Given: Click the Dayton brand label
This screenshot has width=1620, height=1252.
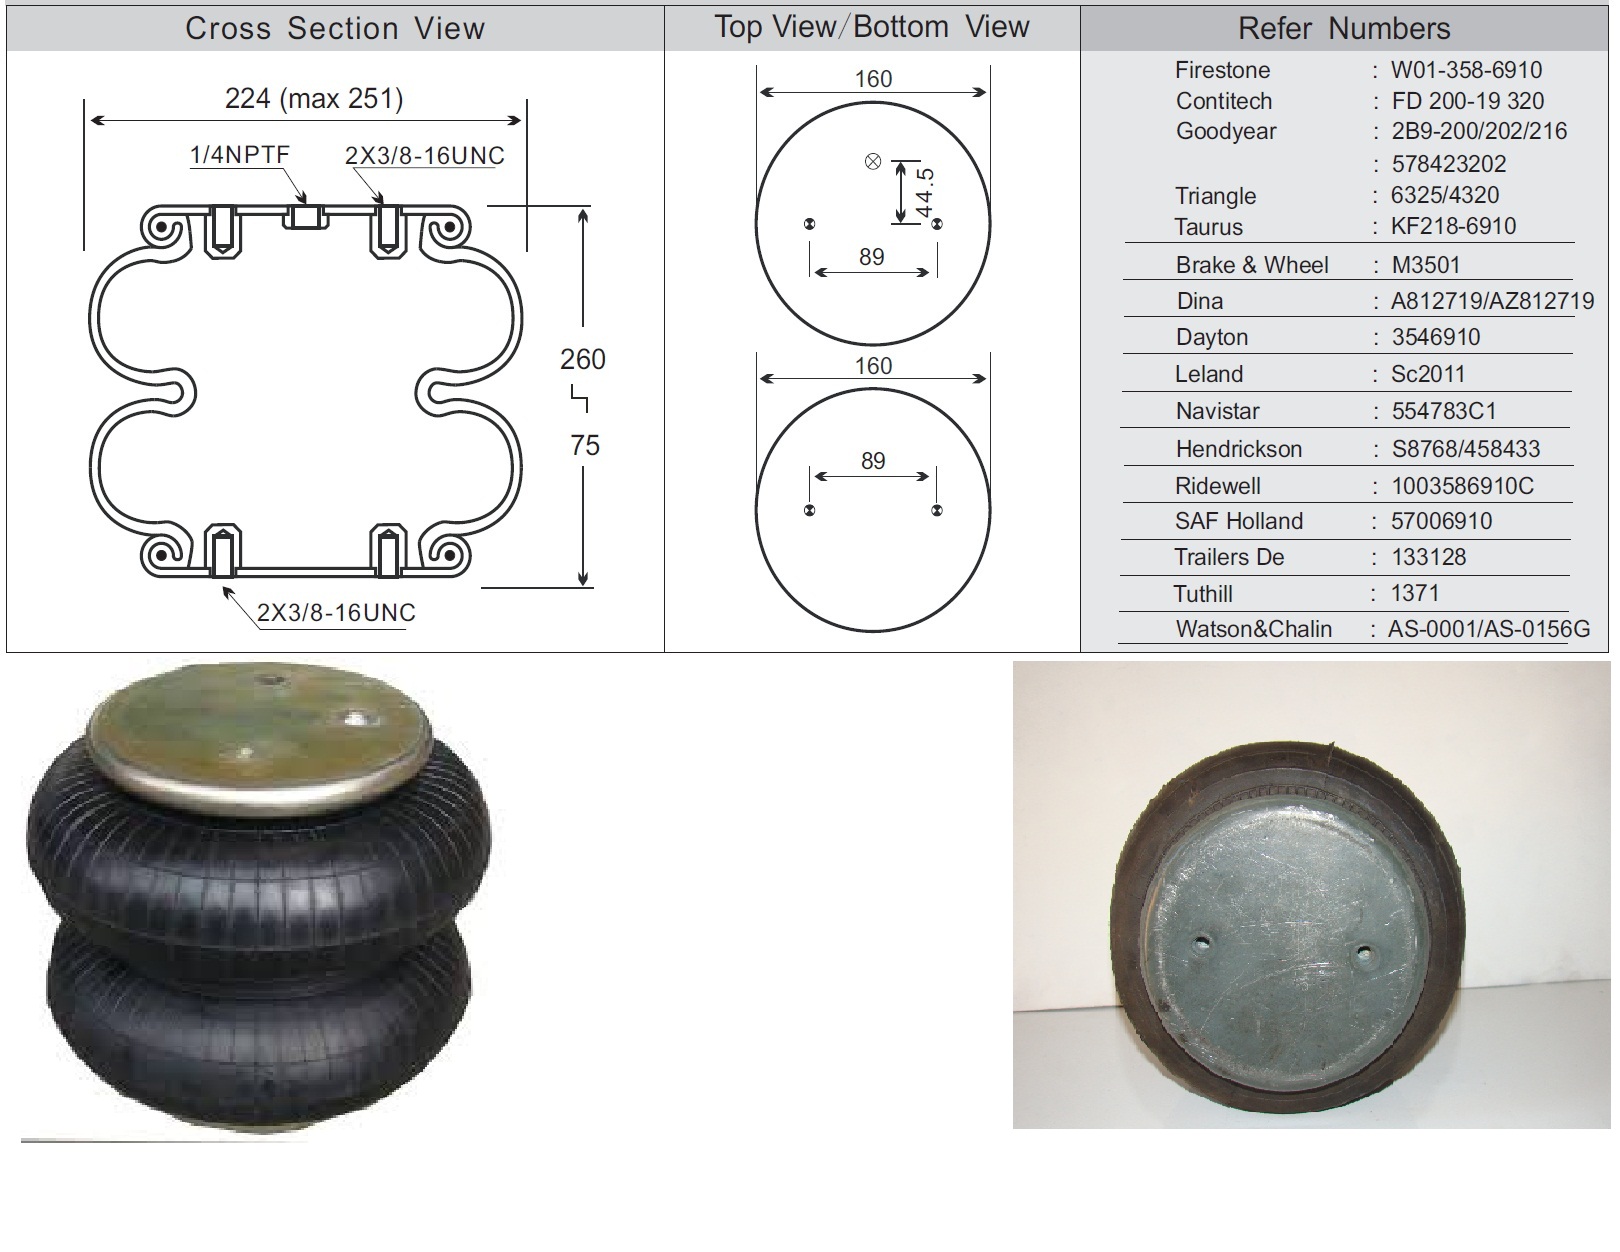Looking at the screenshot, I should click(x=1212, y=337).
